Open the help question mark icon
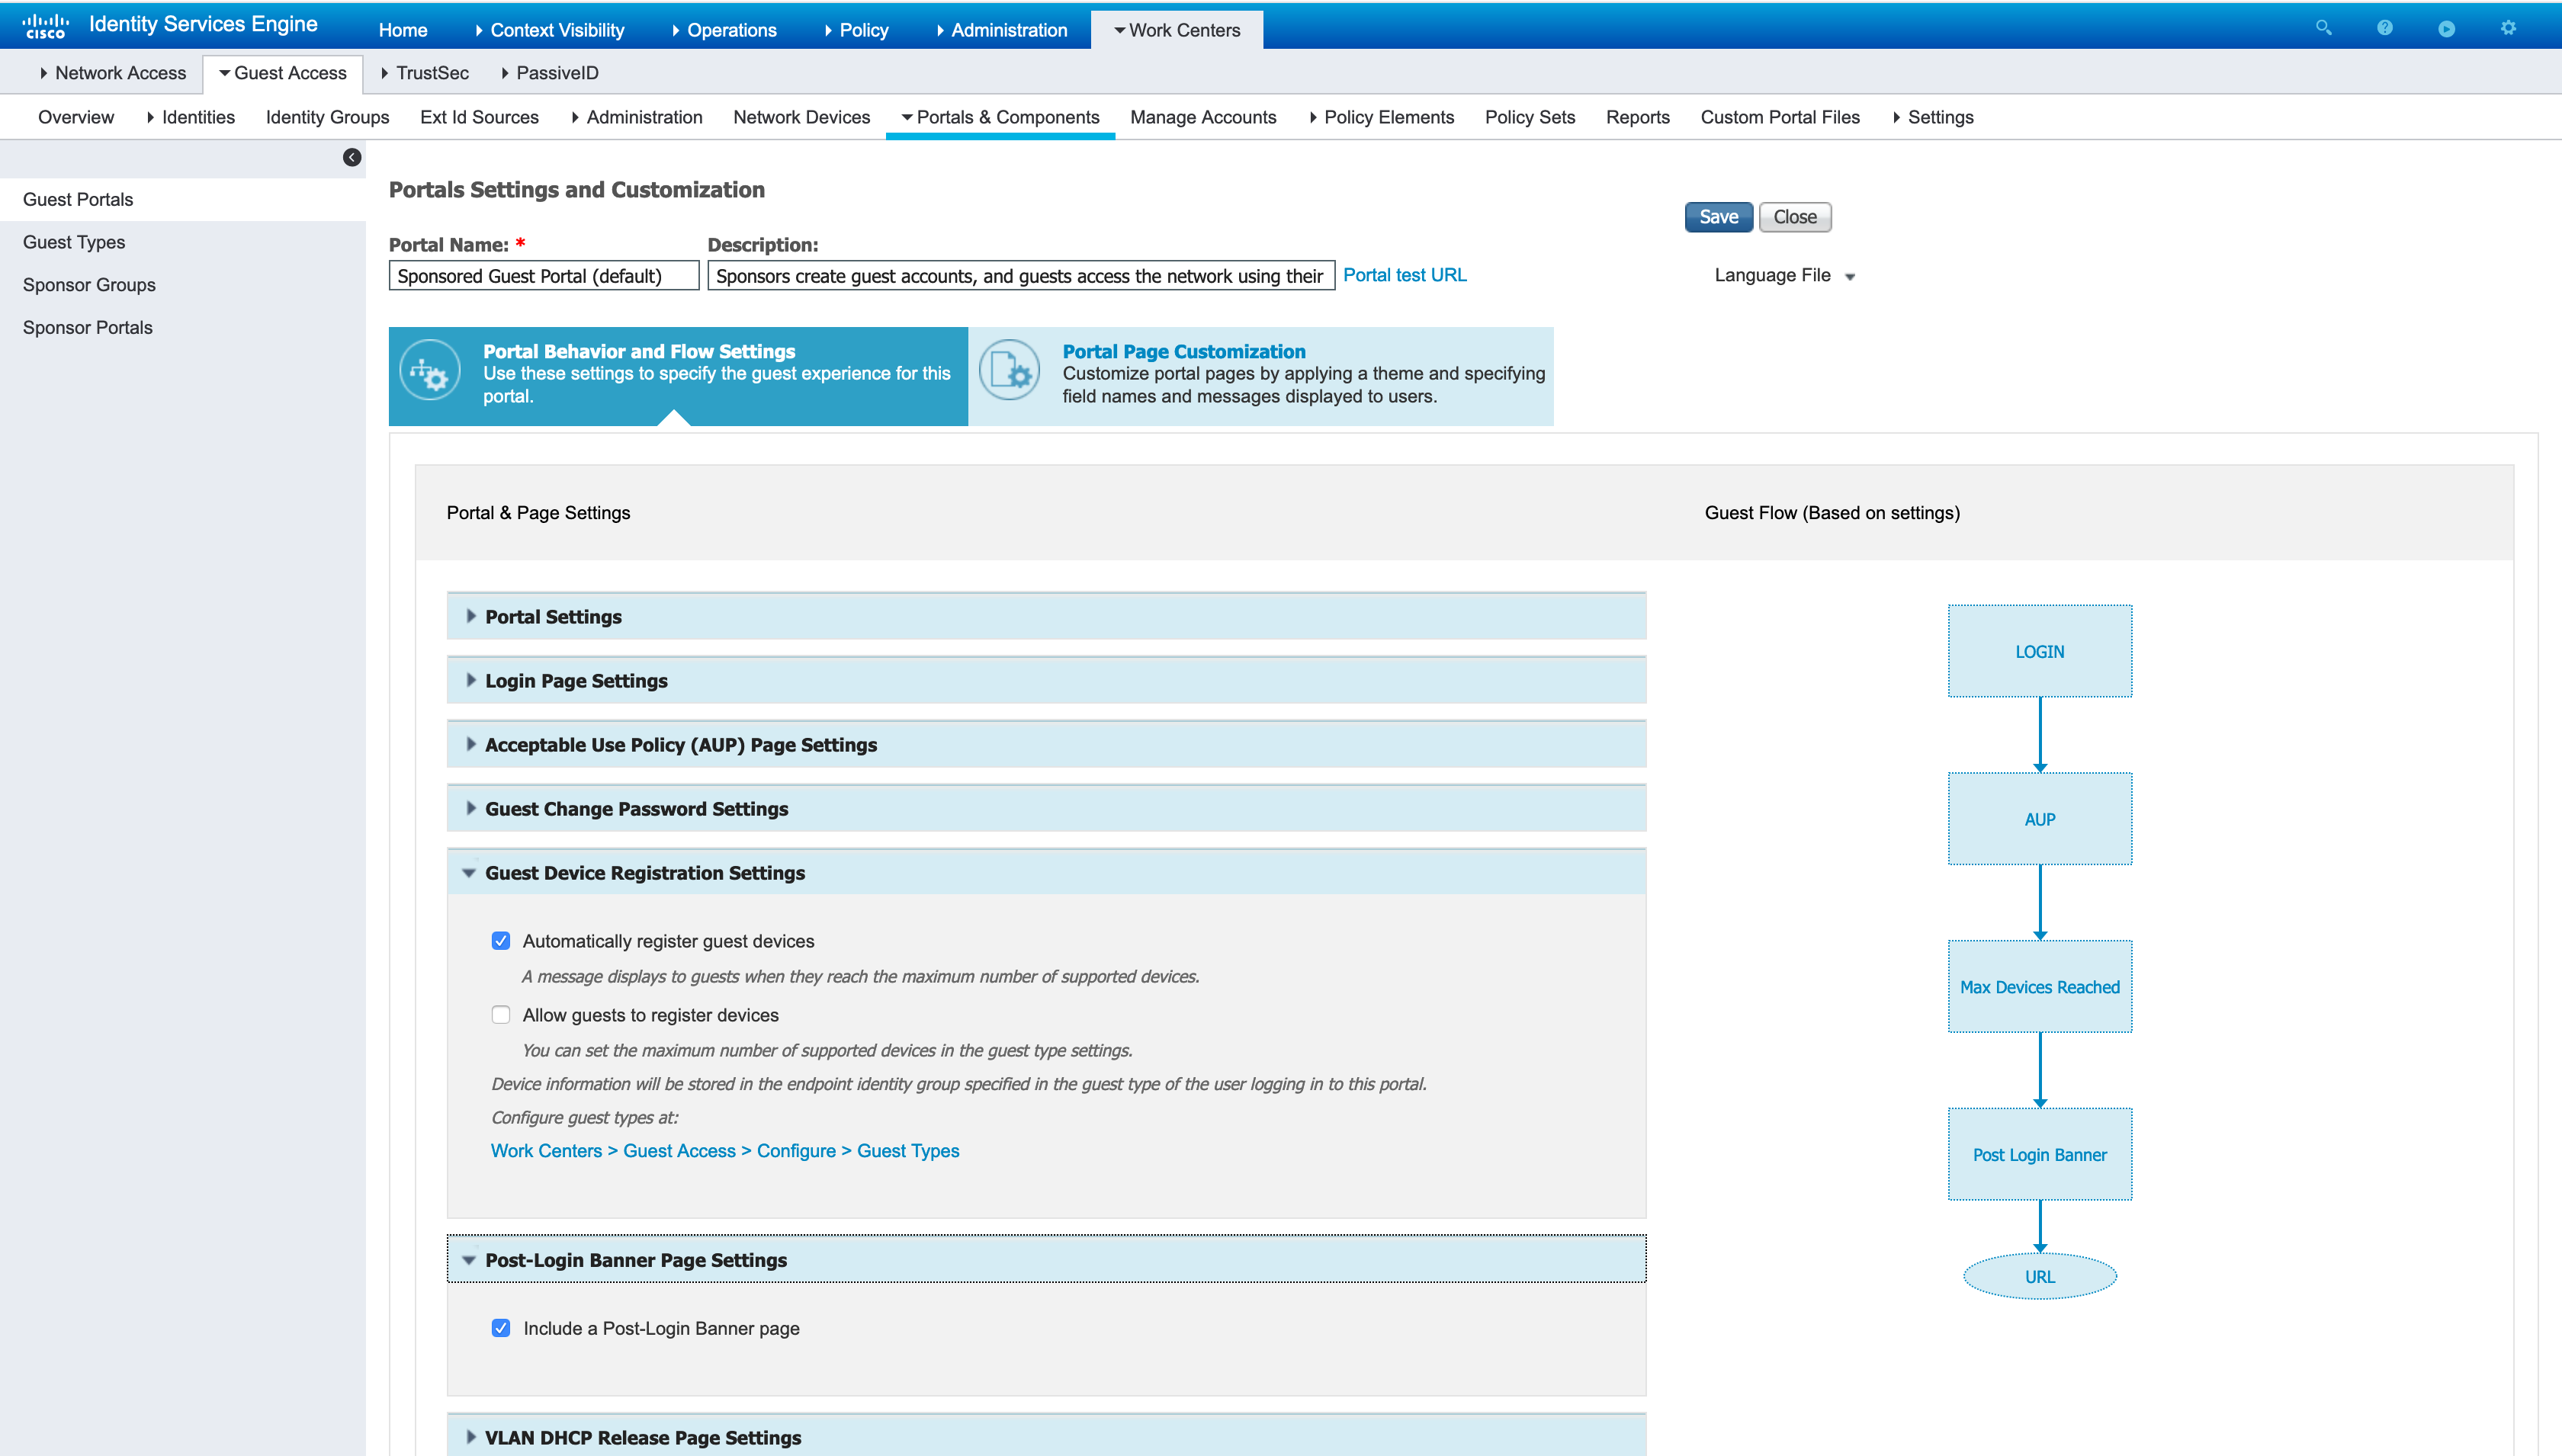Image resolution: width=2562 pixels, height=1456 pixels. pyautogui.click(x=2385, y=28)
